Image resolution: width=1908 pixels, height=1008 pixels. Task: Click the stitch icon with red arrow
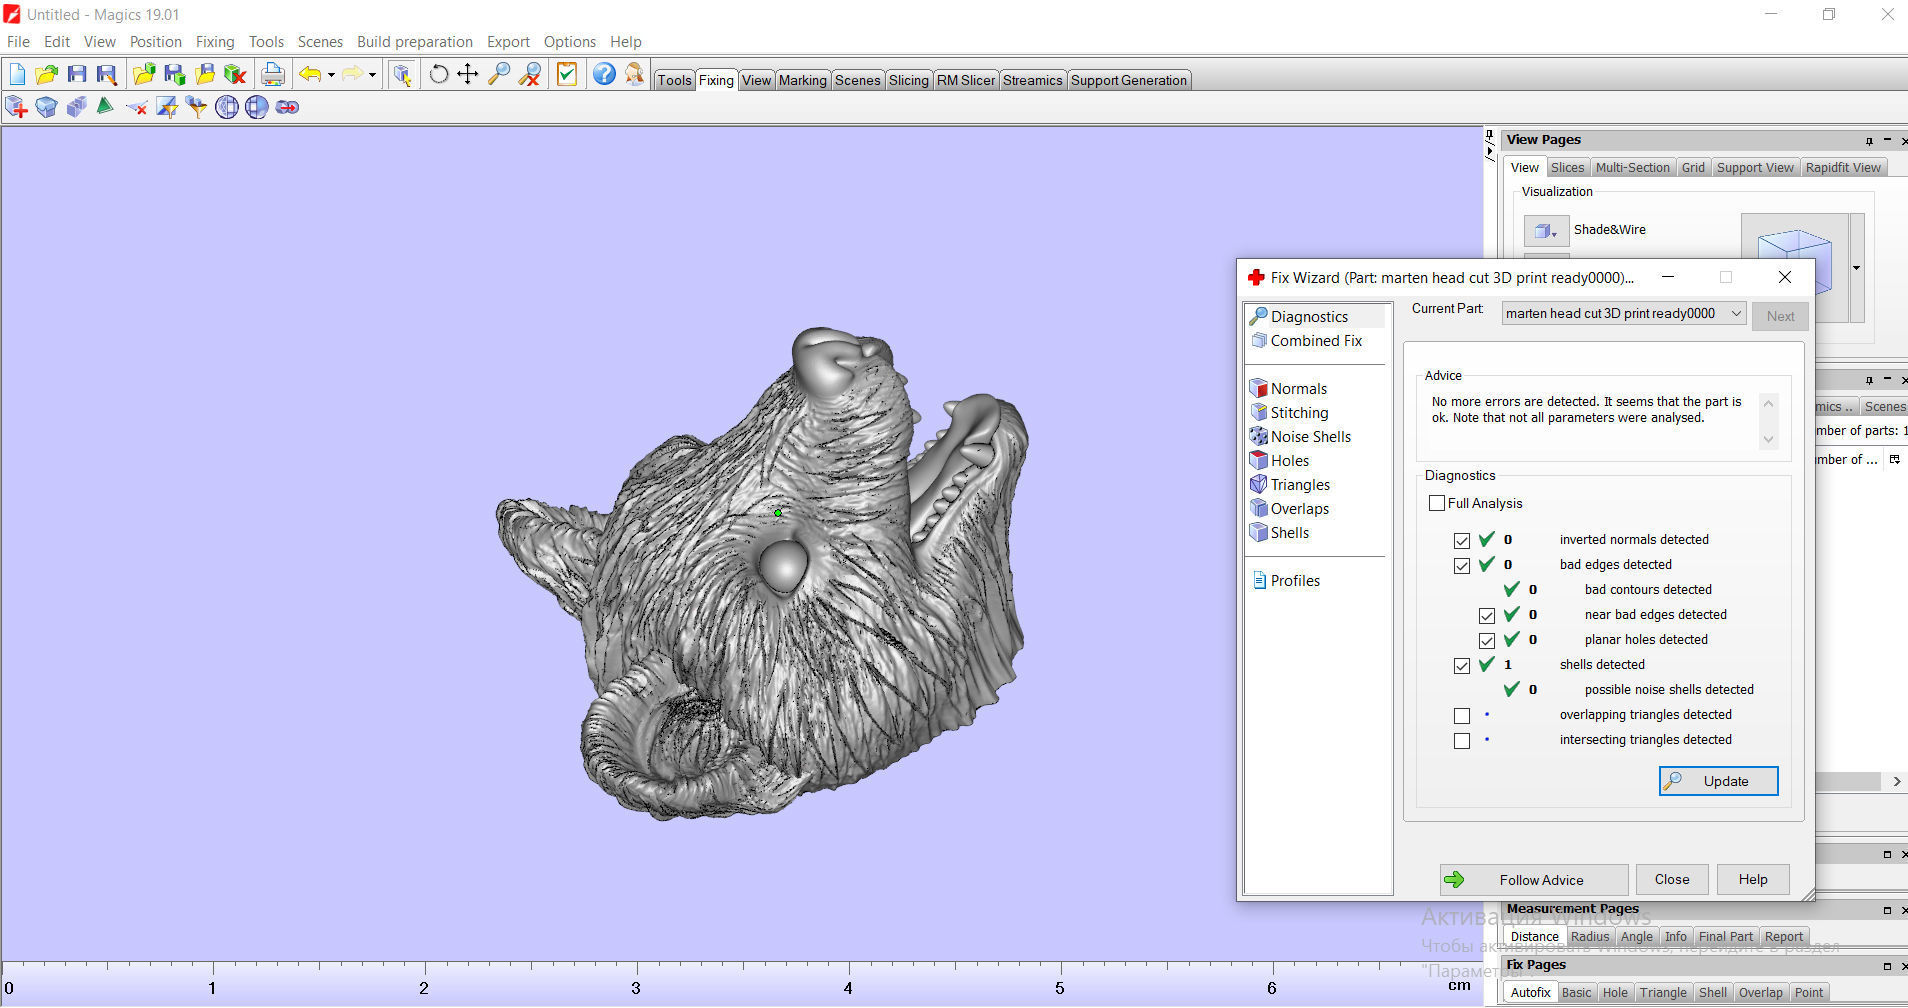click(x=287, y=107)
